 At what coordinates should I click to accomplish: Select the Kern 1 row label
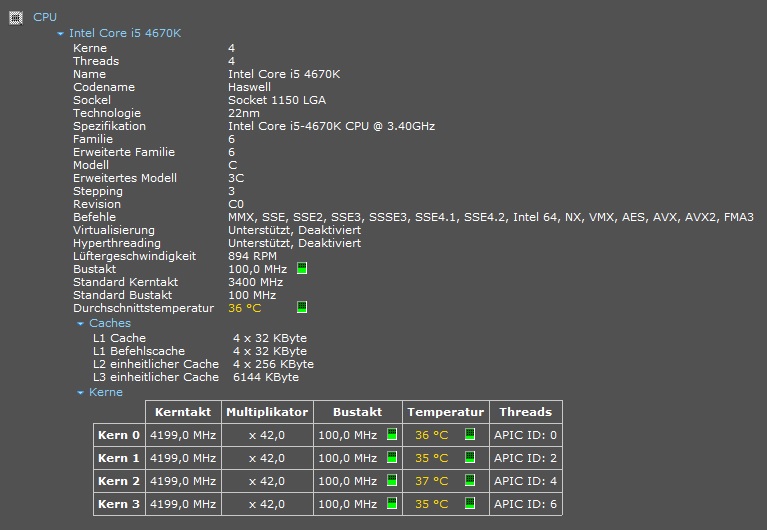[119, 458]
